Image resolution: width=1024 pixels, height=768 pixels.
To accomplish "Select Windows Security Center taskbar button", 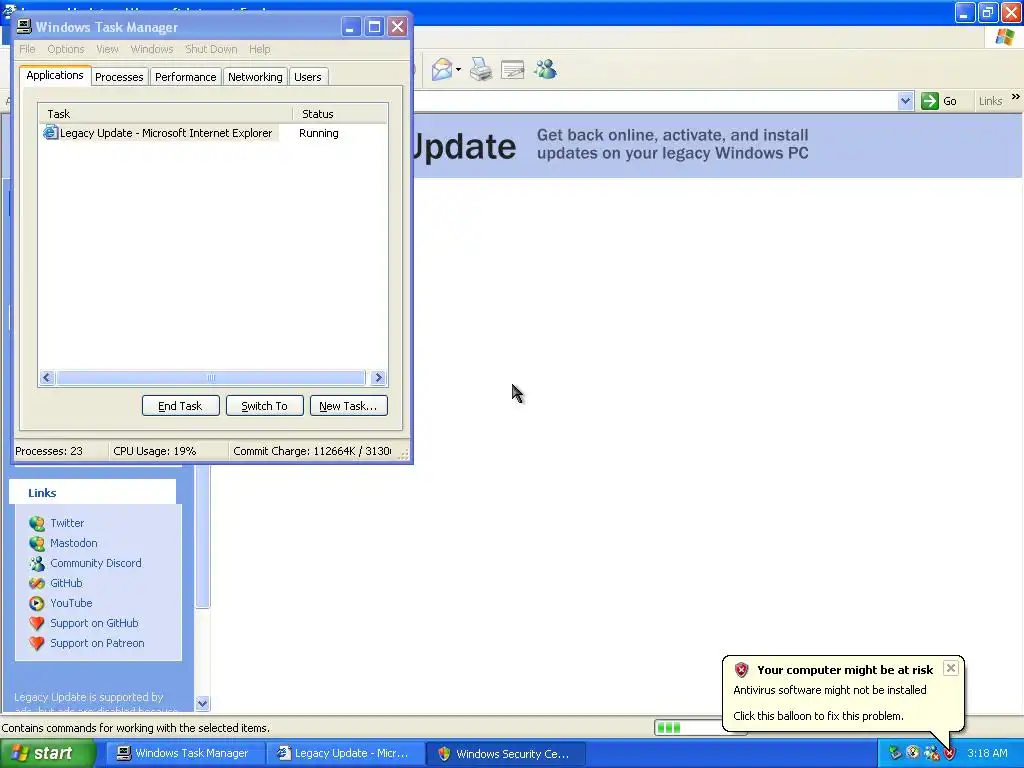I will (x=504, y=754).
